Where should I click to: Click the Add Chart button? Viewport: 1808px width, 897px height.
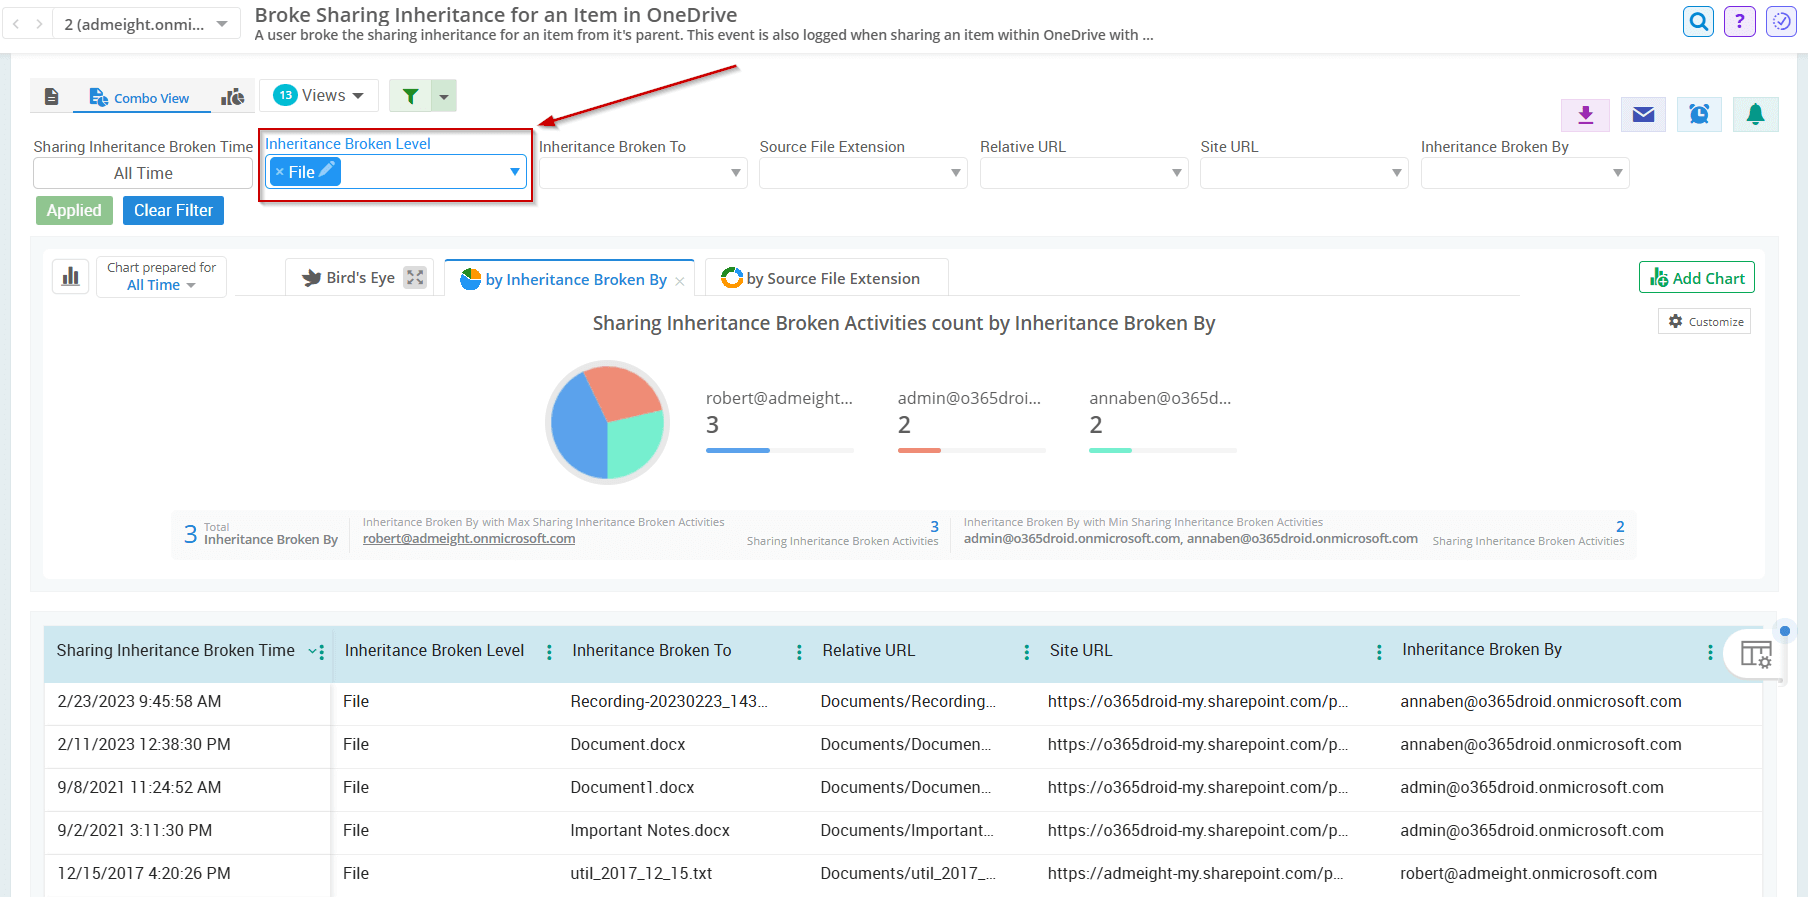1697,278
